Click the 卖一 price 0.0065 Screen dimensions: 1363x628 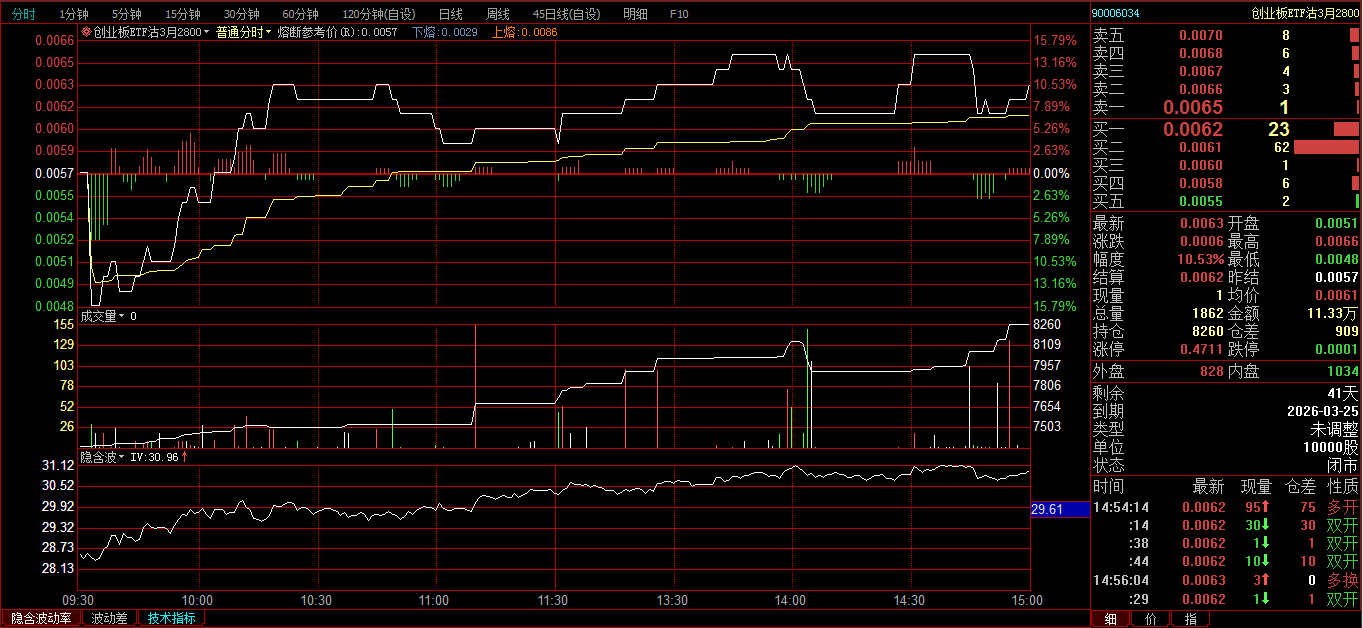[x=1192, y=107]
